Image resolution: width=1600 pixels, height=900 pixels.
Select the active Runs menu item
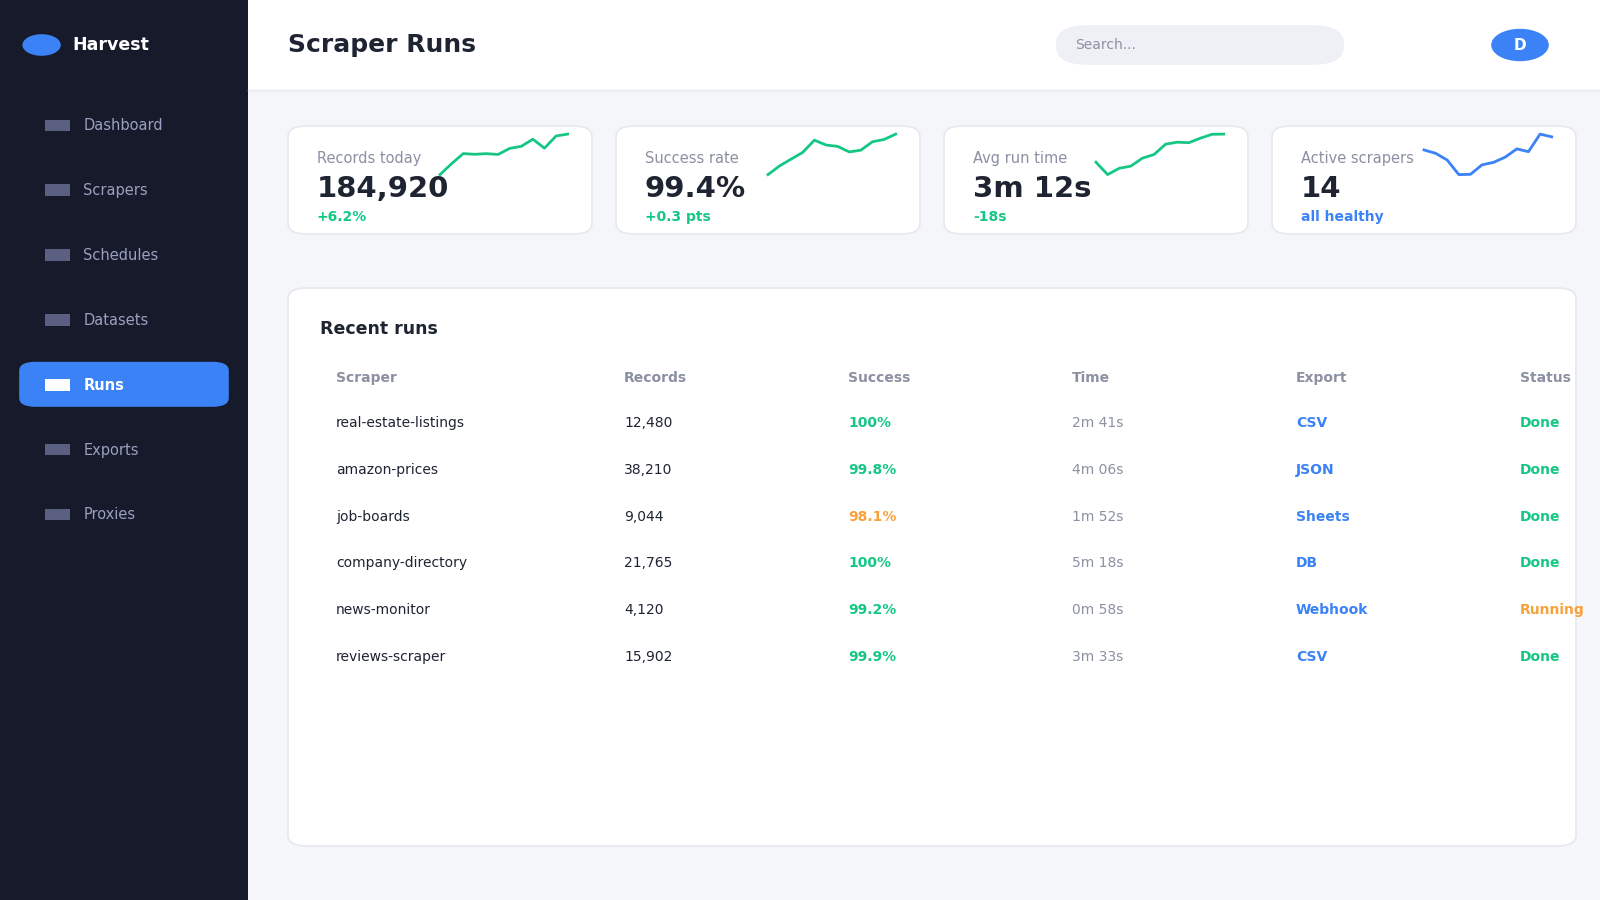tap(124, 385)
